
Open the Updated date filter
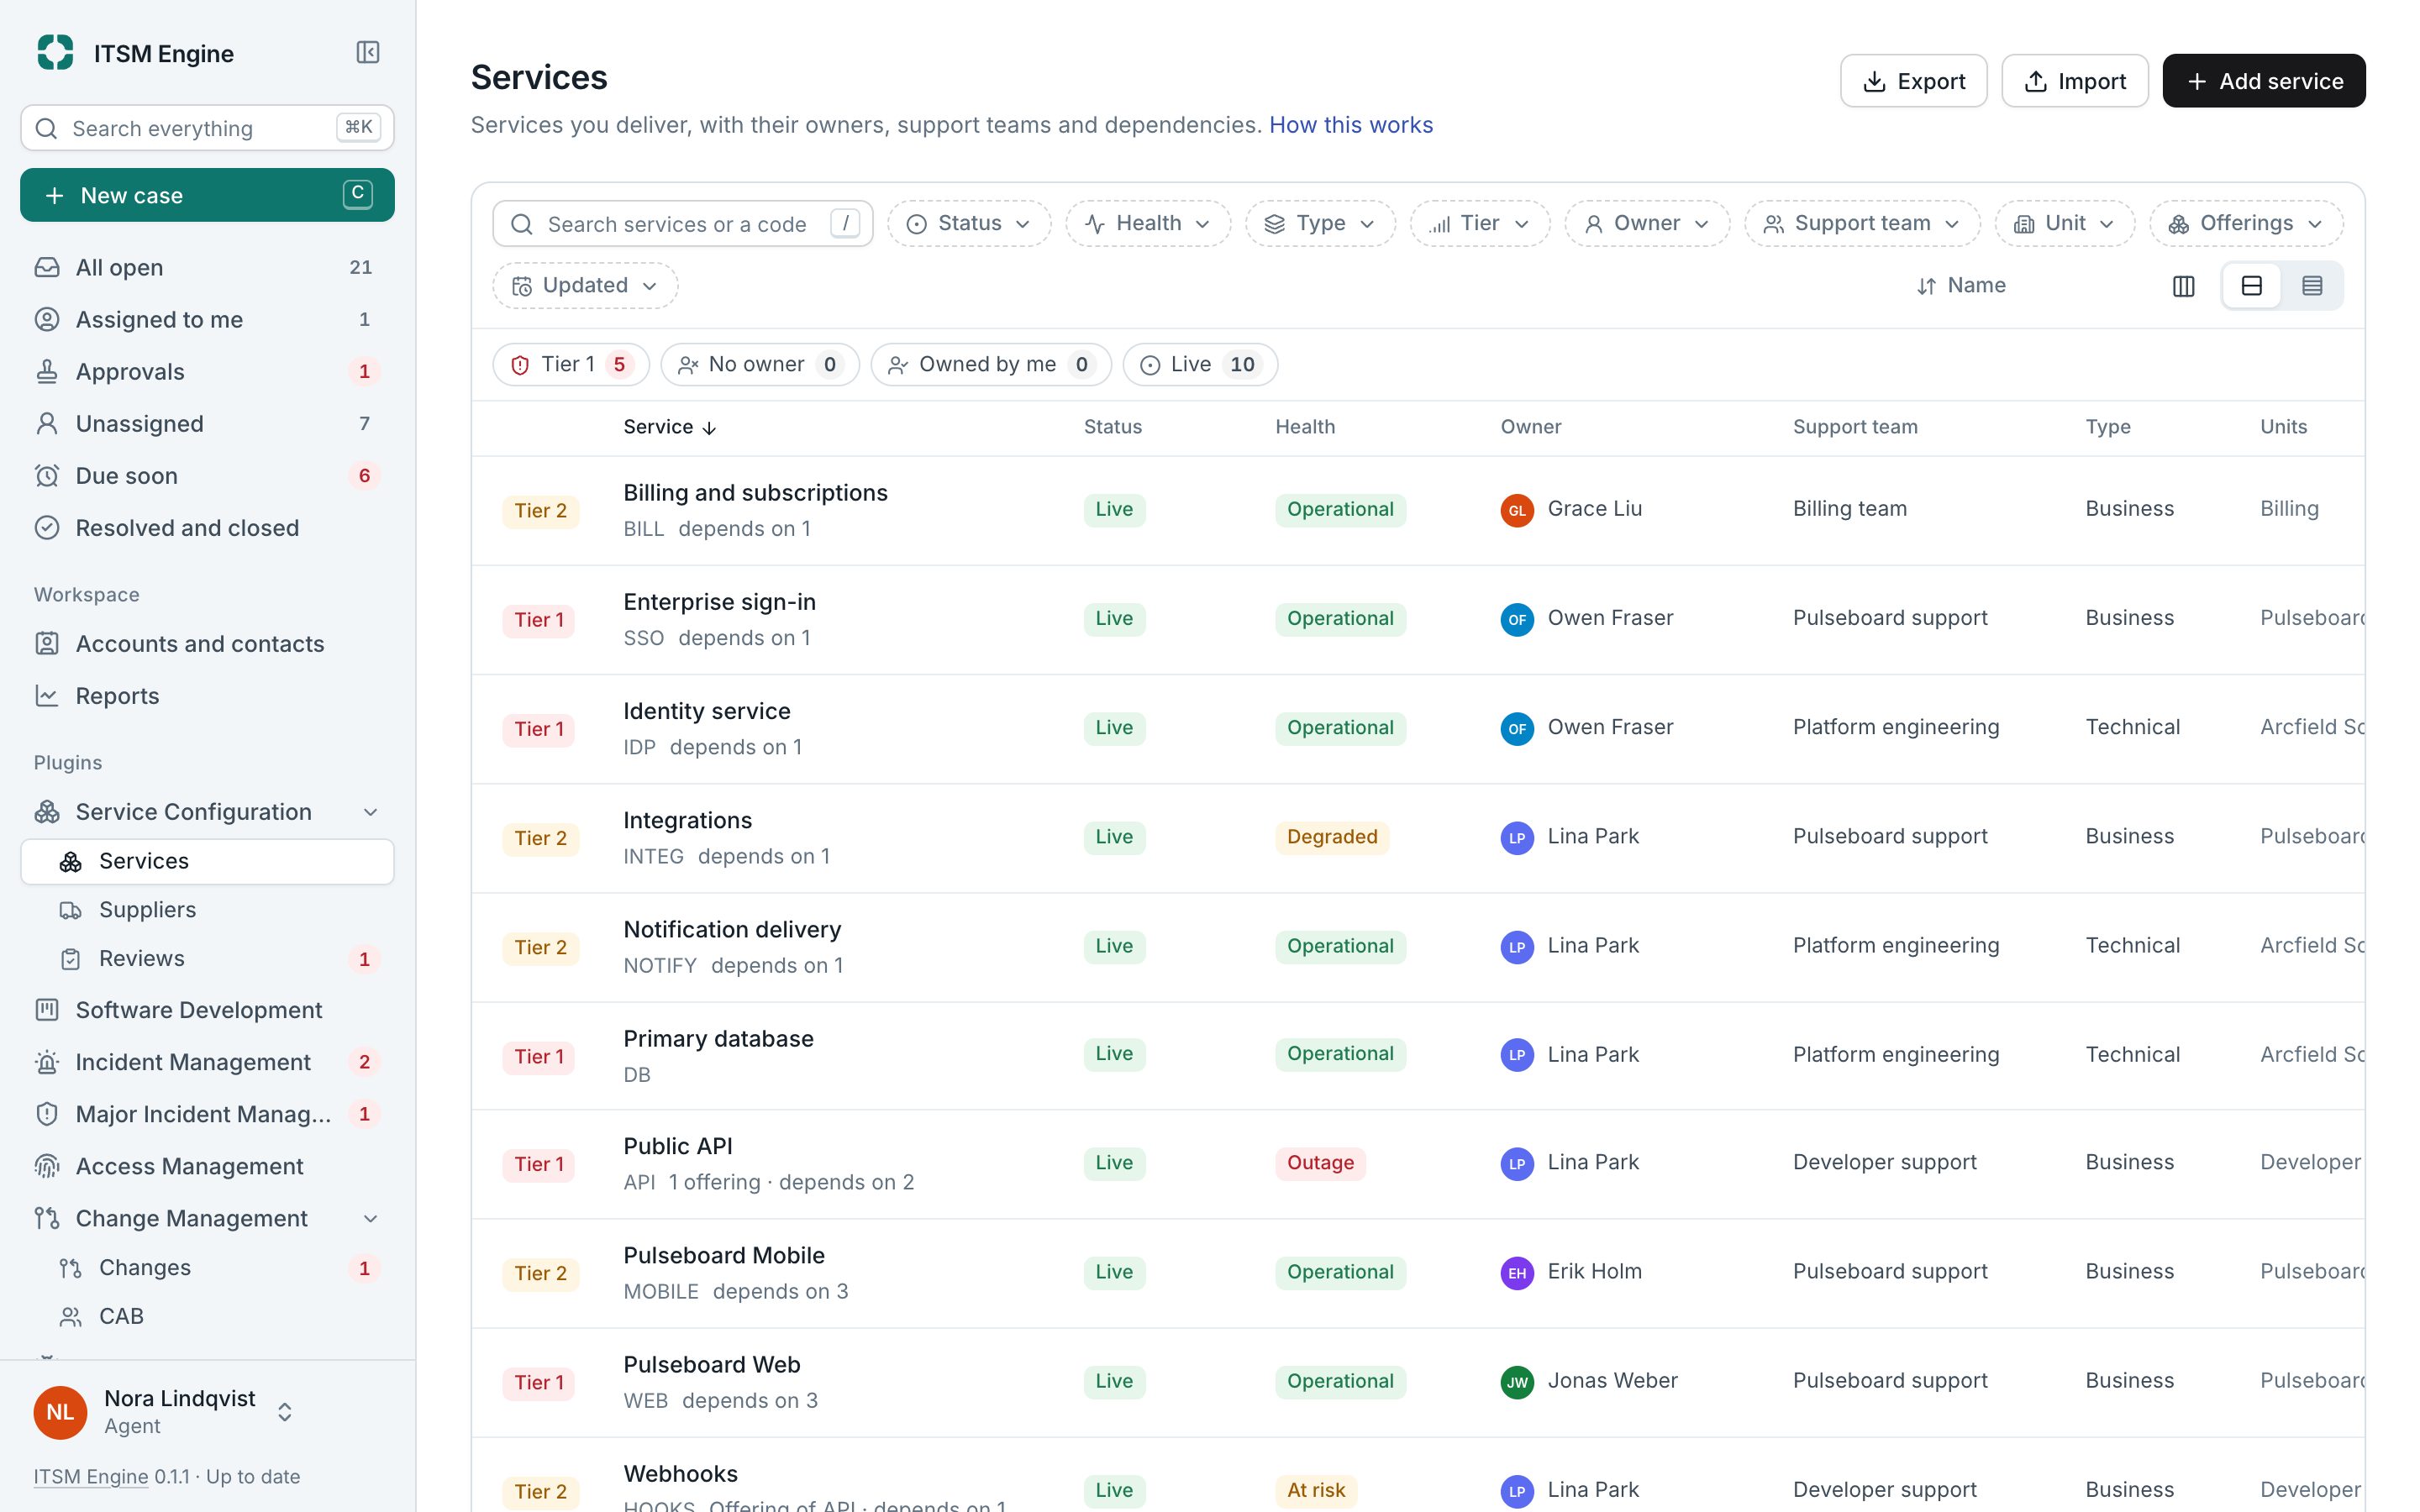coord(585,286)
